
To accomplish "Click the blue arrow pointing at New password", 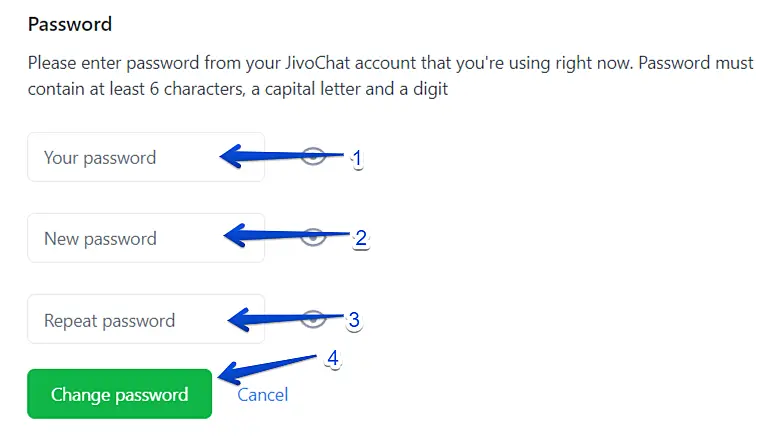I will pyautogui.click(x=272, y=236).
